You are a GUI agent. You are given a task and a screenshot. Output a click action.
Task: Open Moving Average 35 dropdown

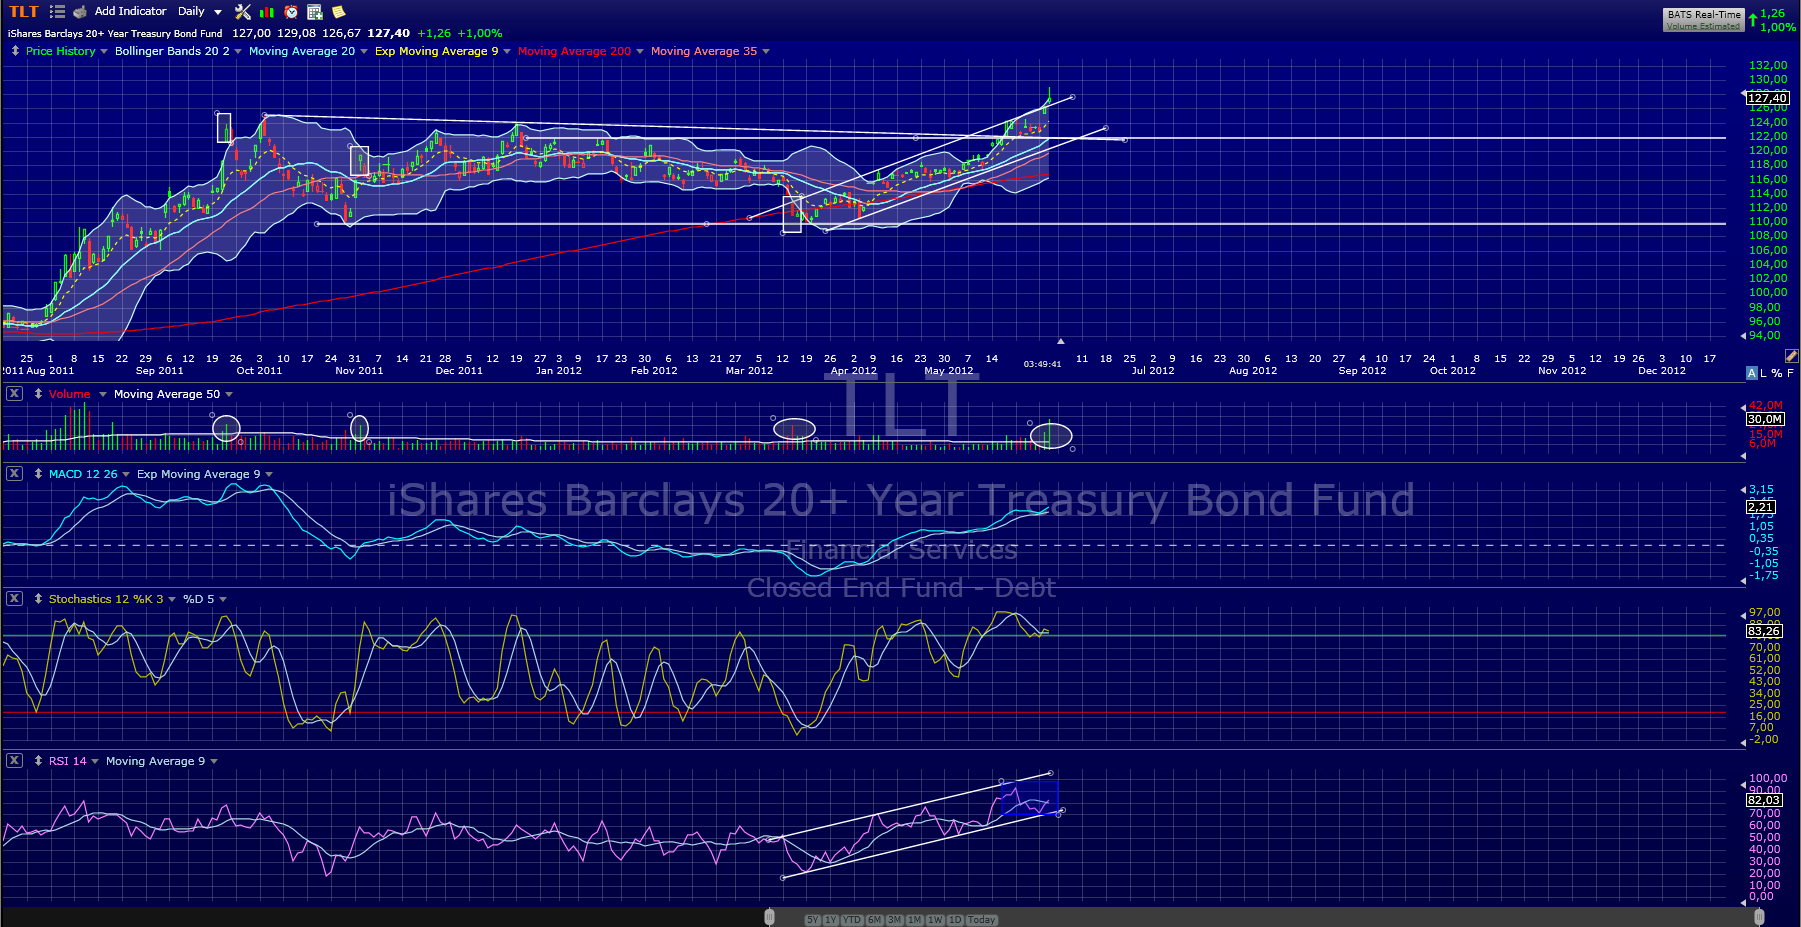[766, 52]
